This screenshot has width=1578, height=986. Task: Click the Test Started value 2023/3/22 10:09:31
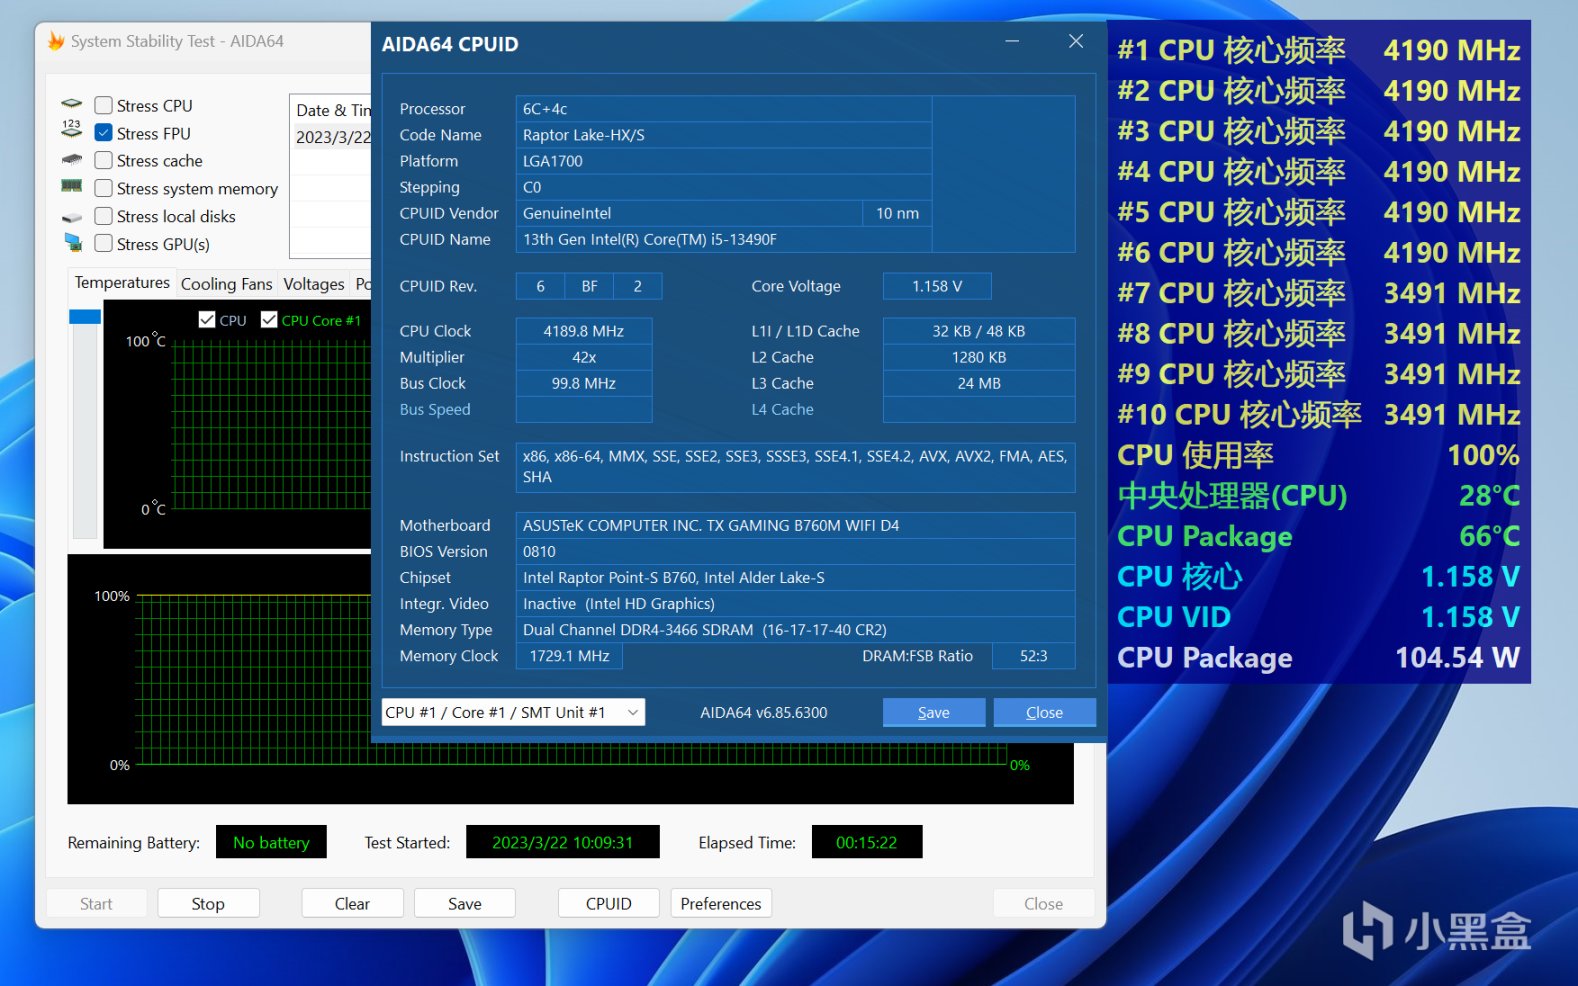pos(563,842)
